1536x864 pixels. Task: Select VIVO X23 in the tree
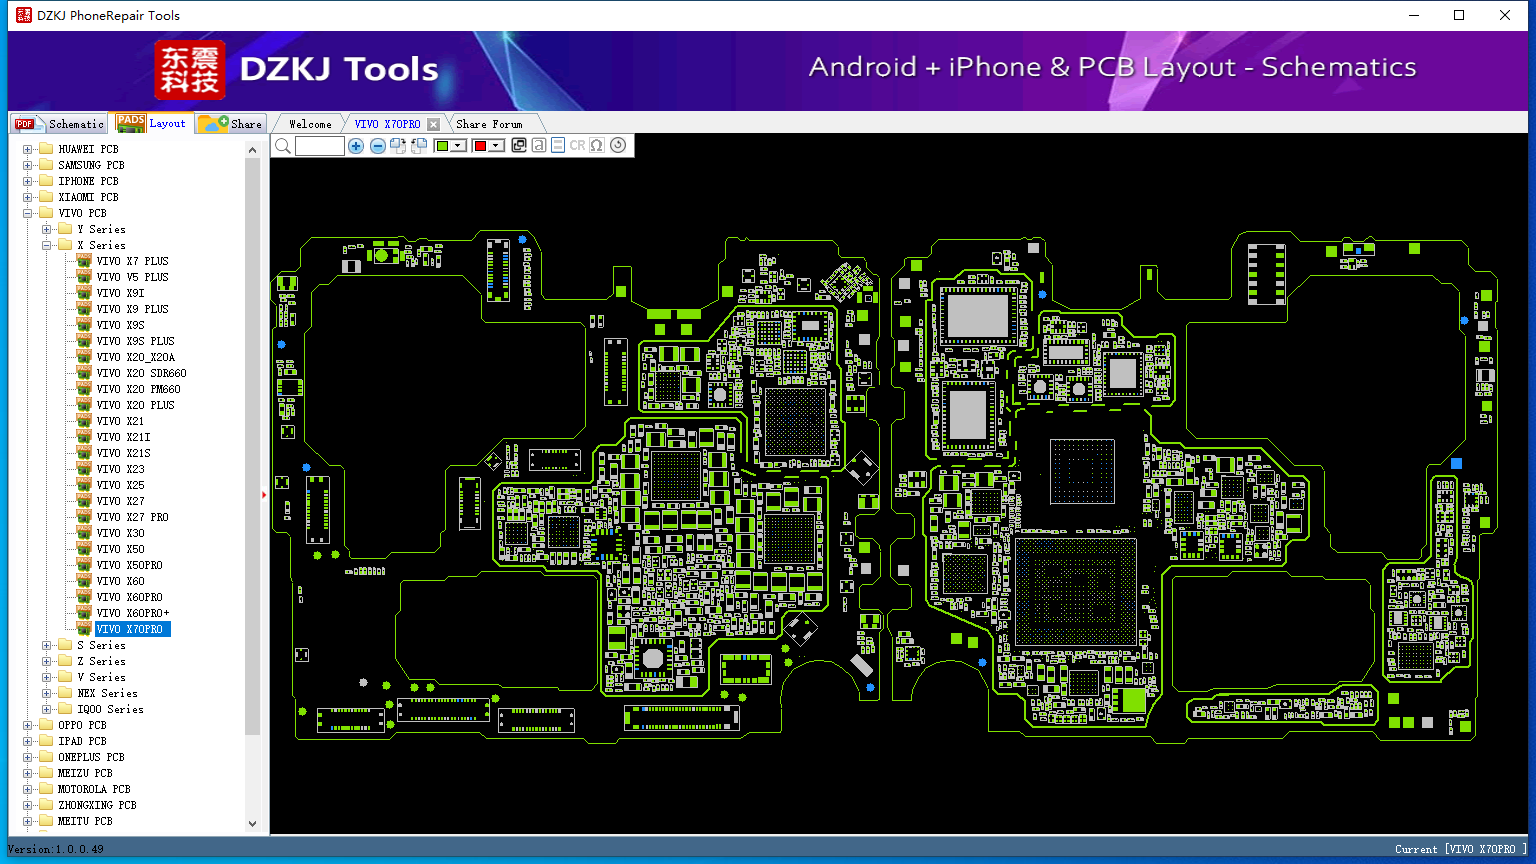tap(120, 469)
